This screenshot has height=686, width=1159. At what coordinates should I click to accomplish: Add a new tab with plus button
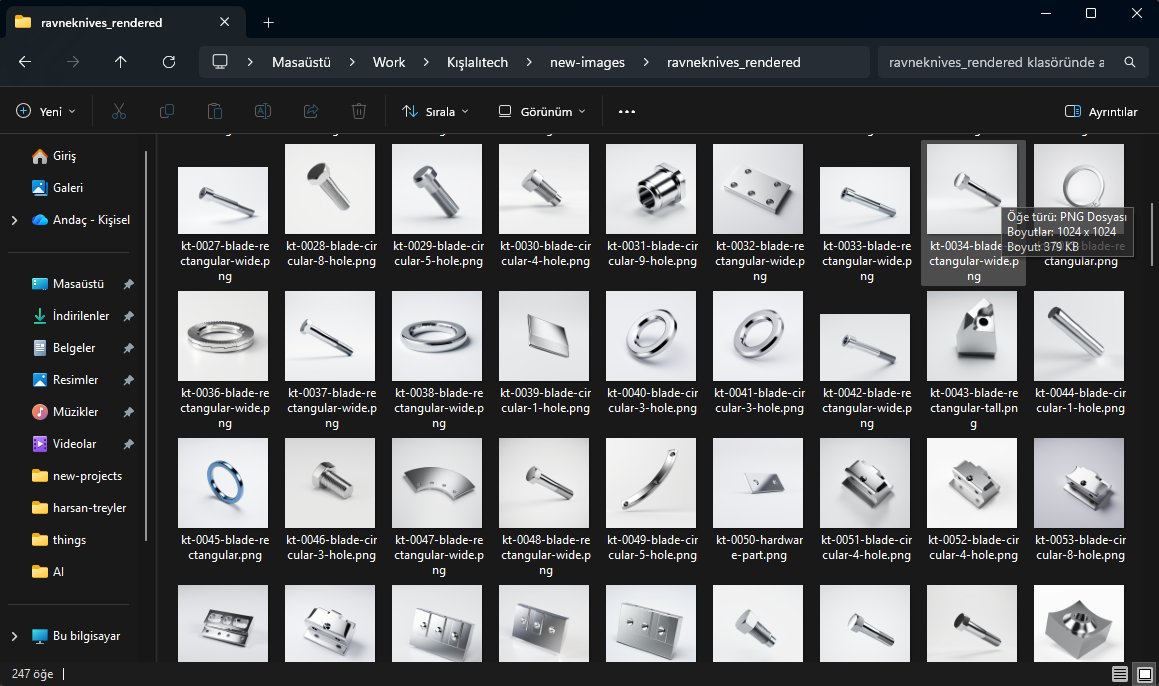(268, 23)
